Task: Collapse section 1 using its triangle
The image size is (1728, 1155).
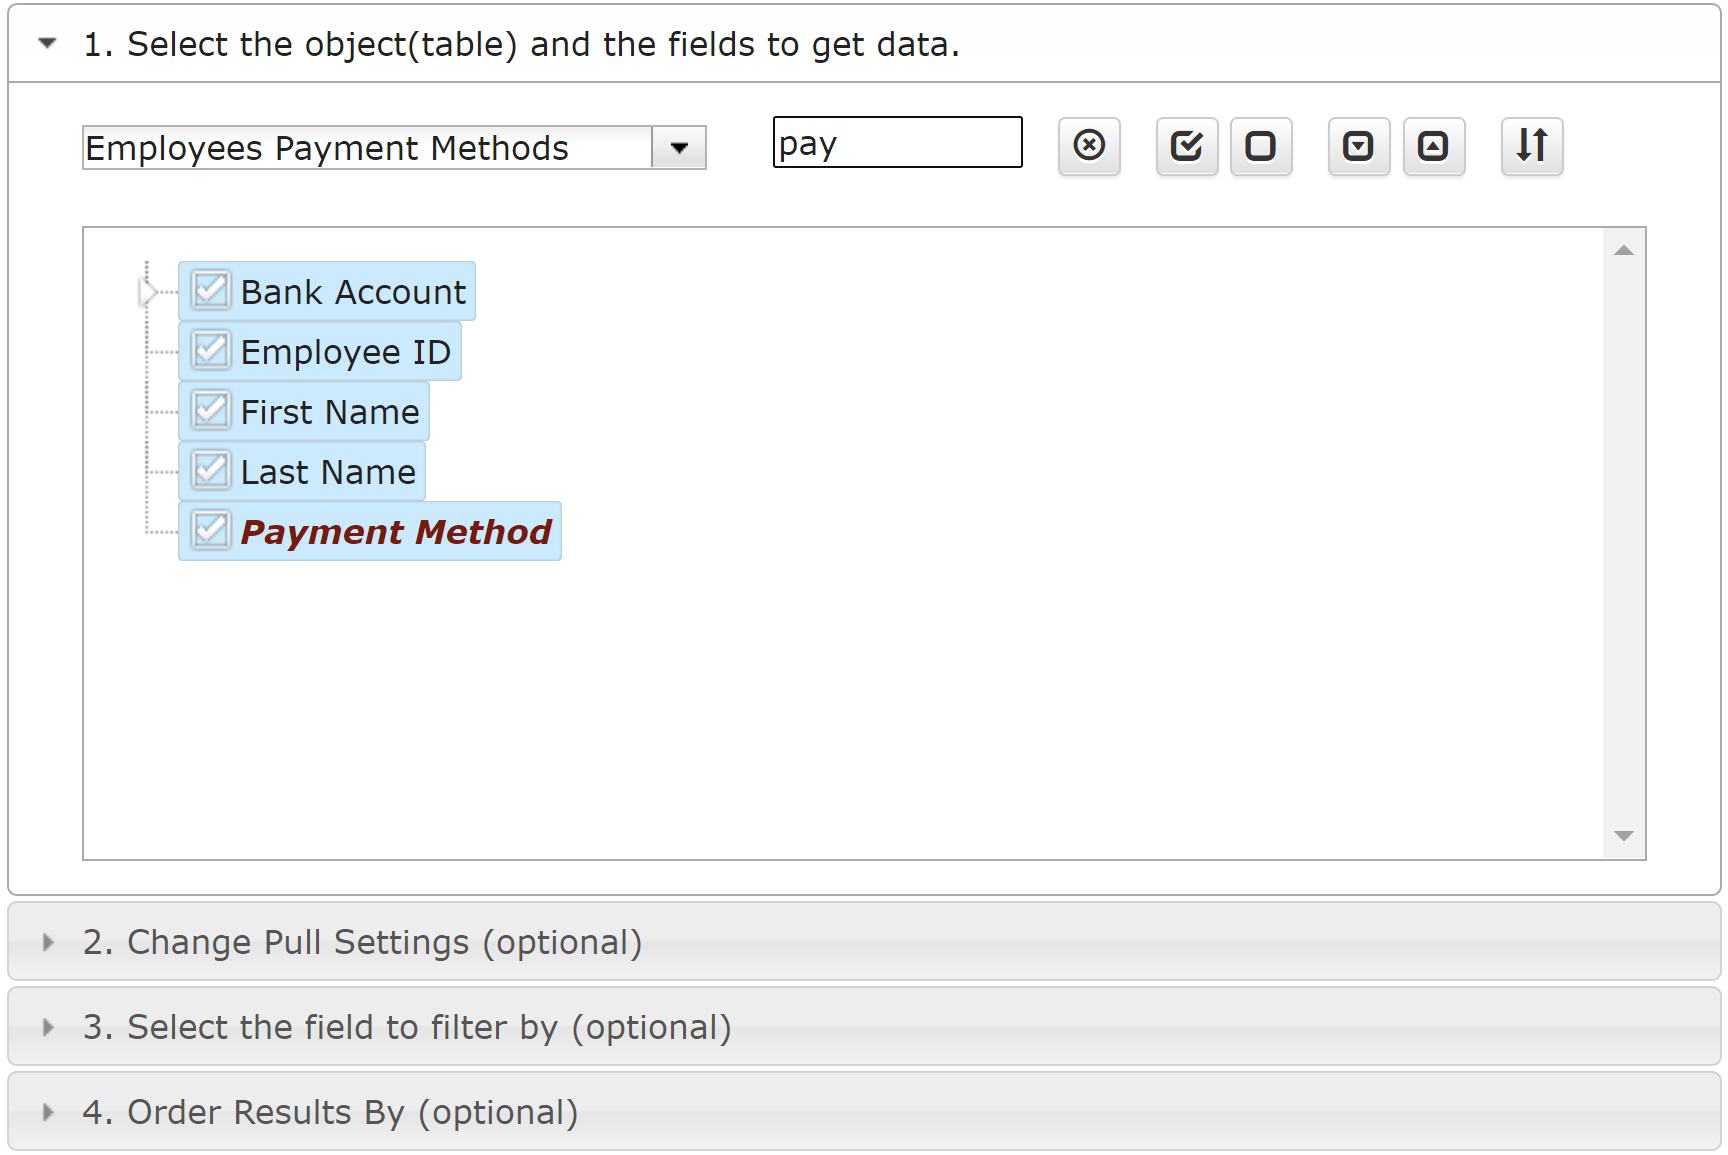Action: (x=47, y=43)
